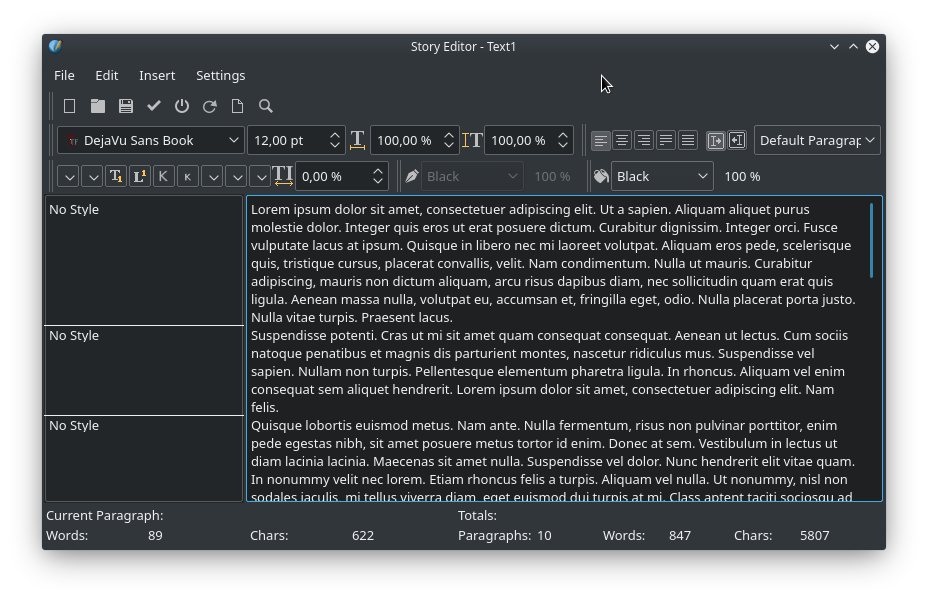The image size is (928, 600).
Task: Click the Load Text from File icon
Action: (98, 106)
